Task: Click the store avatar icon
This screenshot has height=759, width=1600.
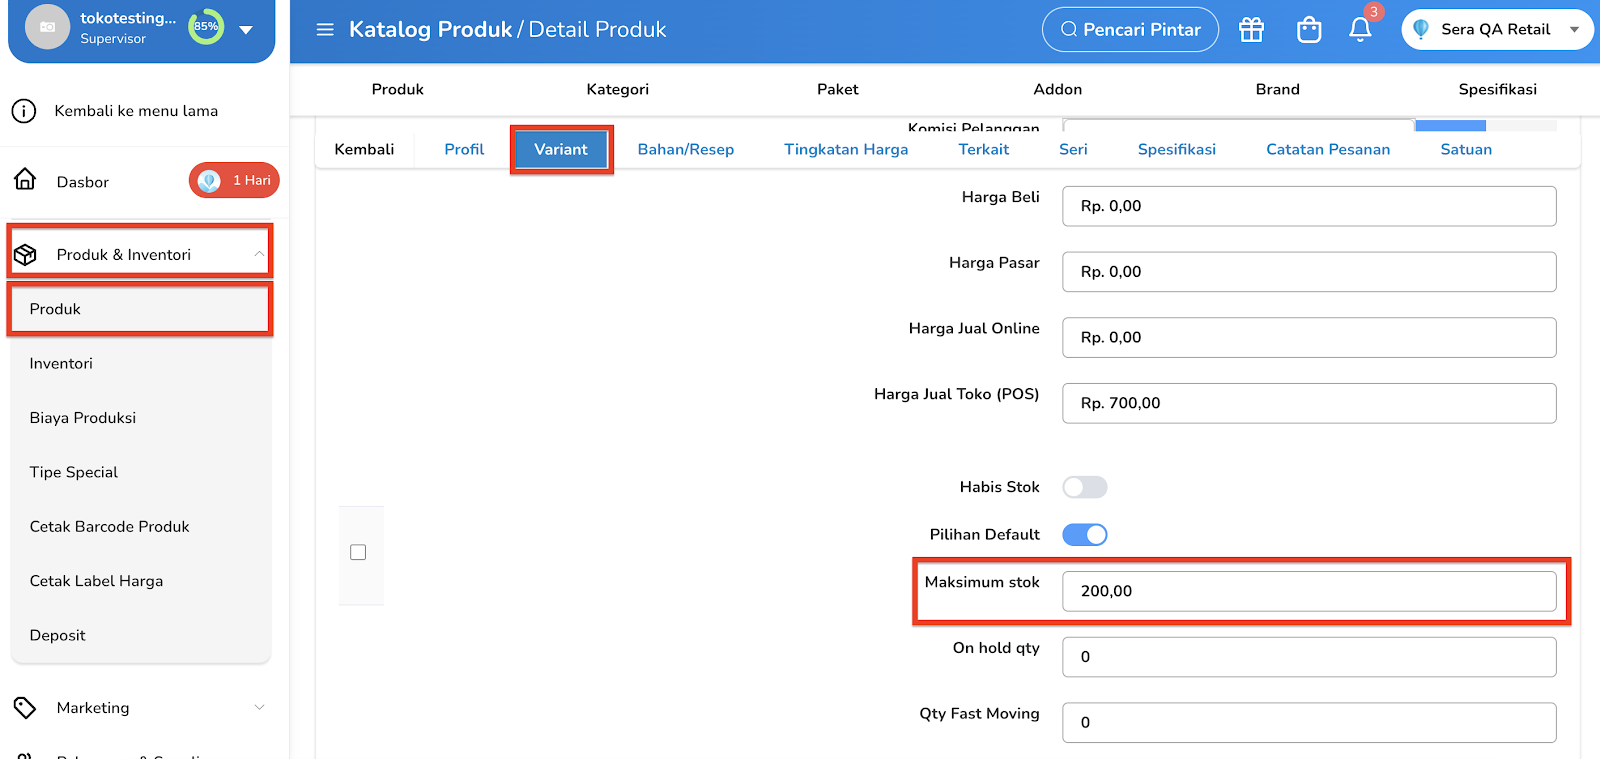Action: tap(47, 27)
